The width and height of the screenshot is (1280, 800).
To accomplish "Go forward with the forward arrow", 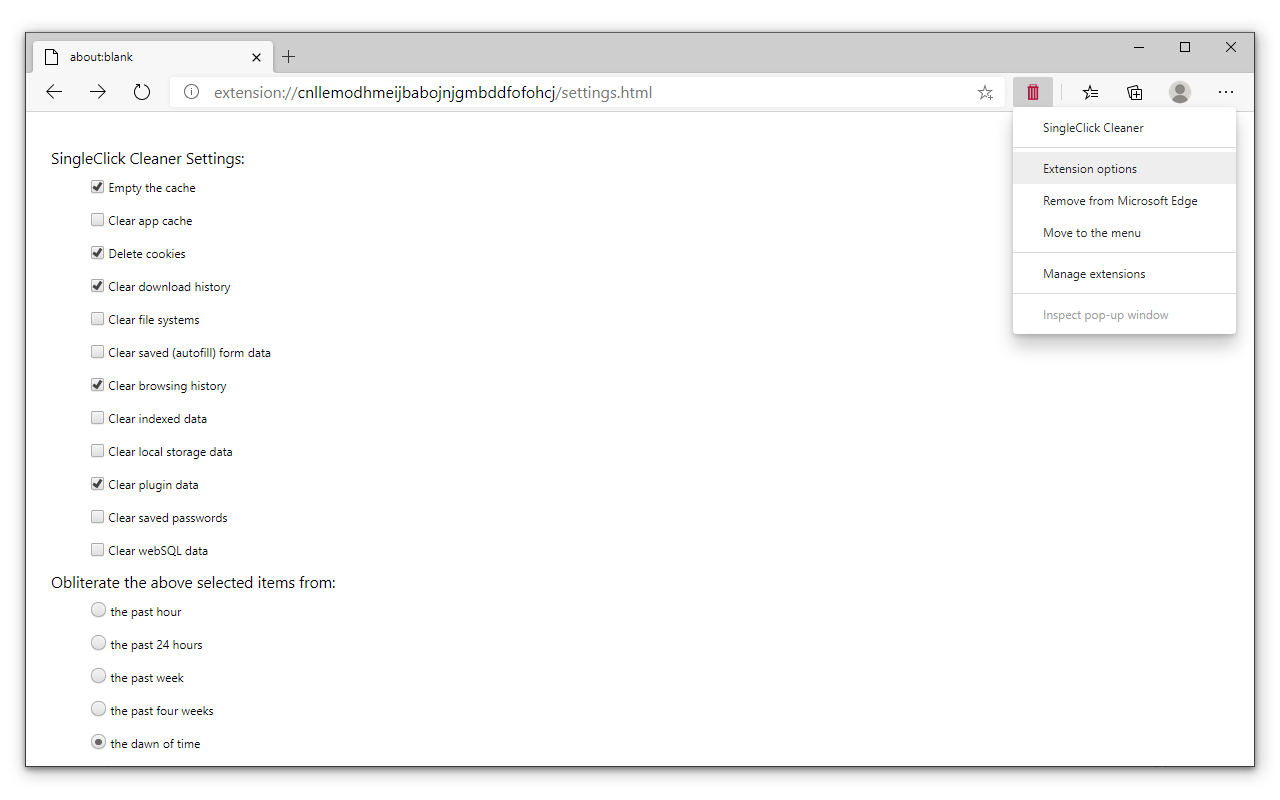I will [x=98, y=92].
